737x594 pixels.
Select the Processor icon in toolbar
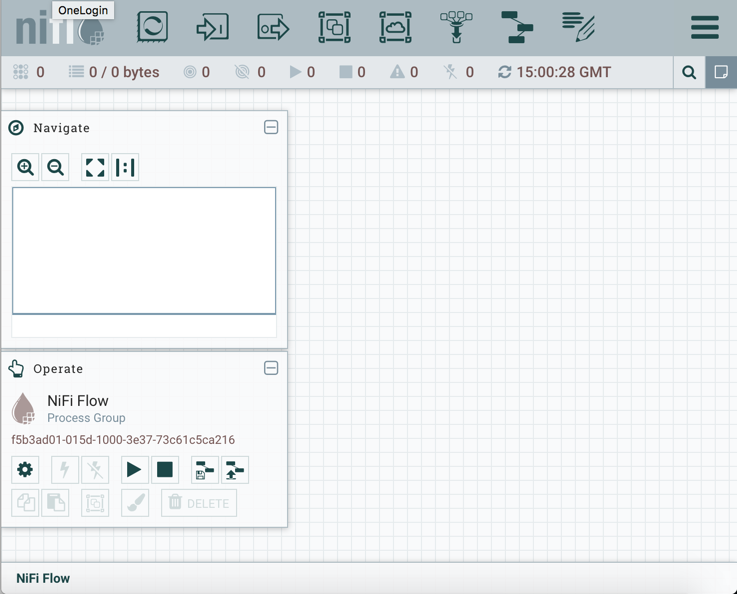(x=152, y=27)
